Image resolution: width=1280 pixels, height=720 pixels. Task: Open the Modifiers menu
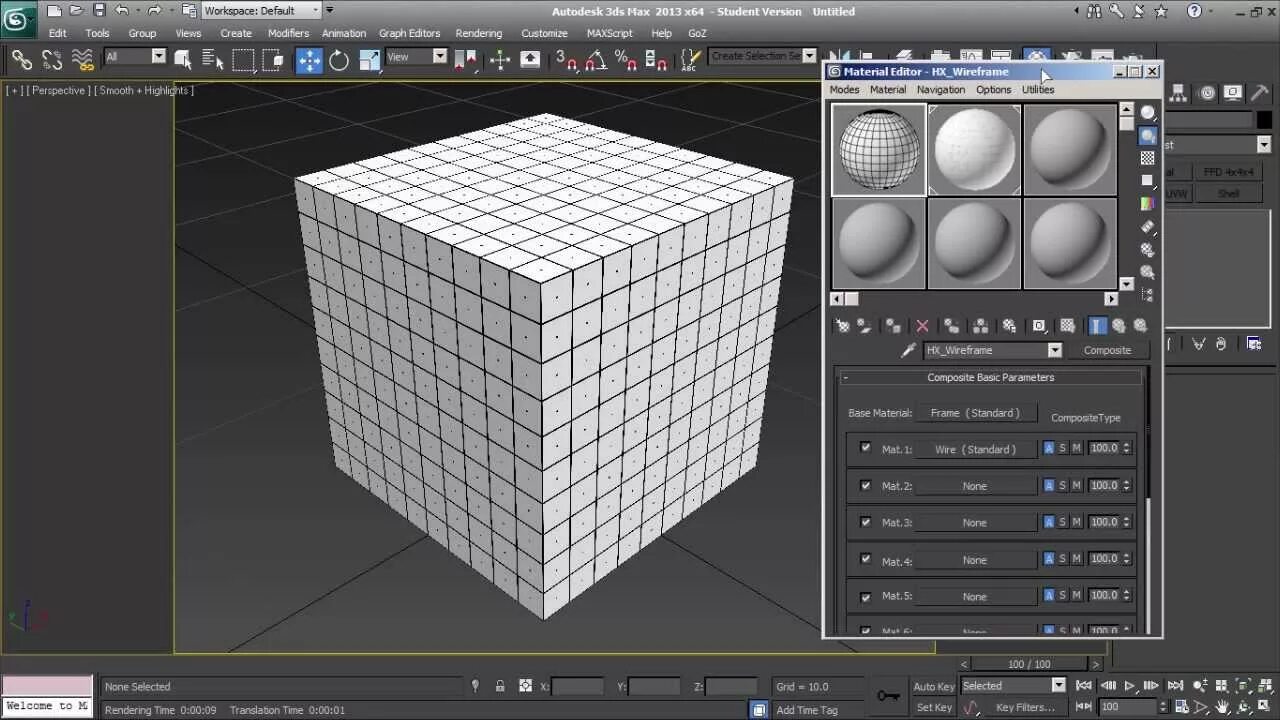[x=288, y=33]
